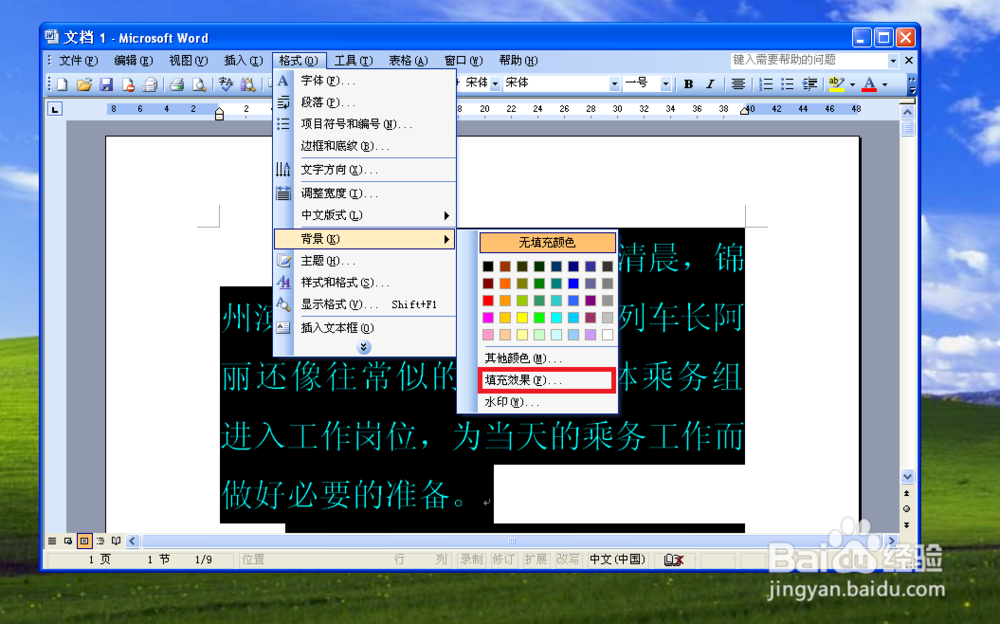Image resolution: width=1000 pixels, height=624 pixels.
Task: Pick the bright yellow color swatch in the palette
Action: tap(522, 318)
